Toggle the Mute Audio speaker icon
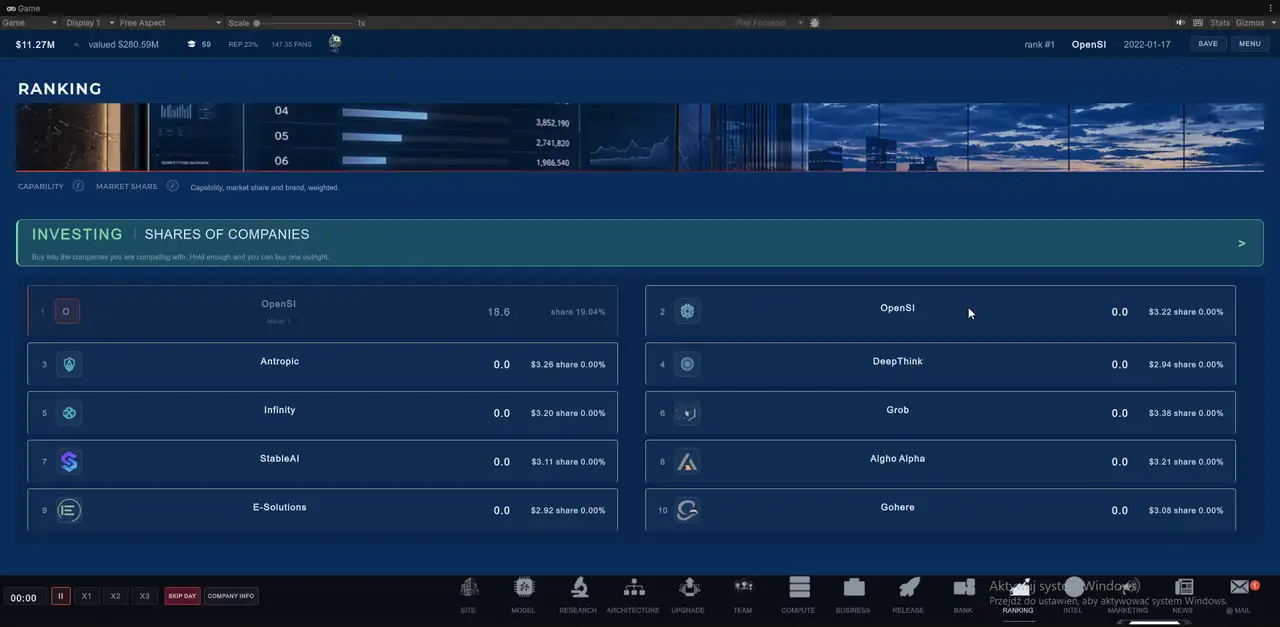Viewport: 1280px width, 627px height. [1180, 22]
